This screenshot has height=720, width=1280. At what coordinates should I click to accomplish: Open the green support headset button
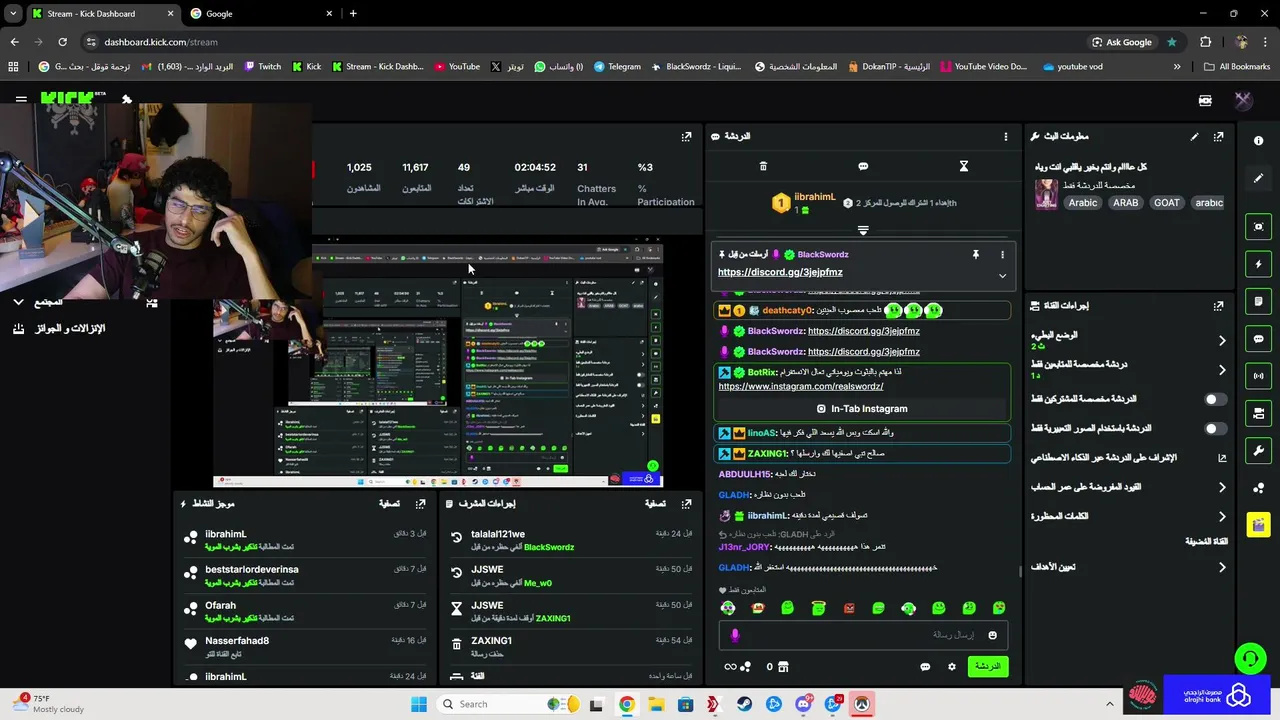click(x=1250, y=658)
